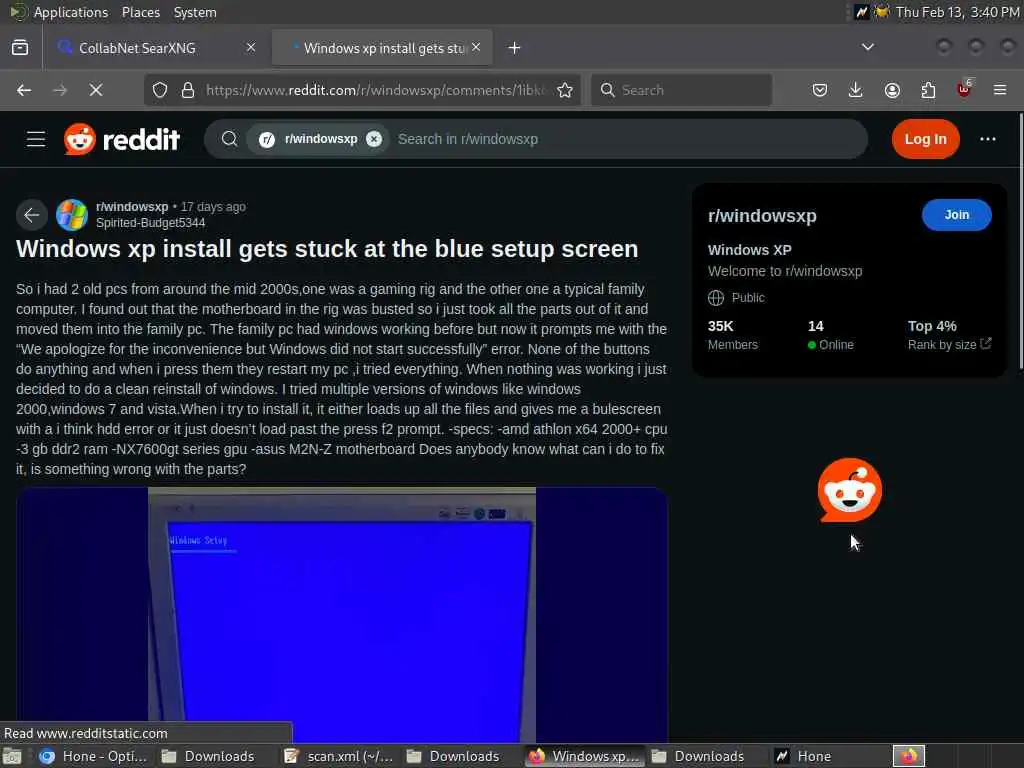Open Rank by size external link icon
The height and width of the screenshot is (768, 1024).
[x=986, y=344]
